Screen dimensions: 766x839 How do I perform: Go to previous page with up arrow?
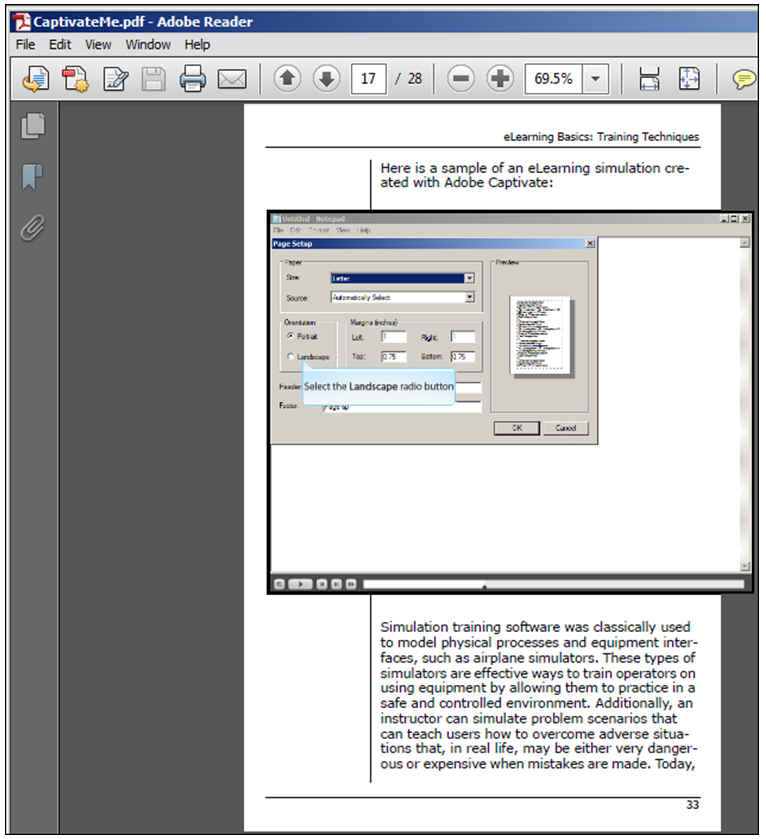(287, 79)
